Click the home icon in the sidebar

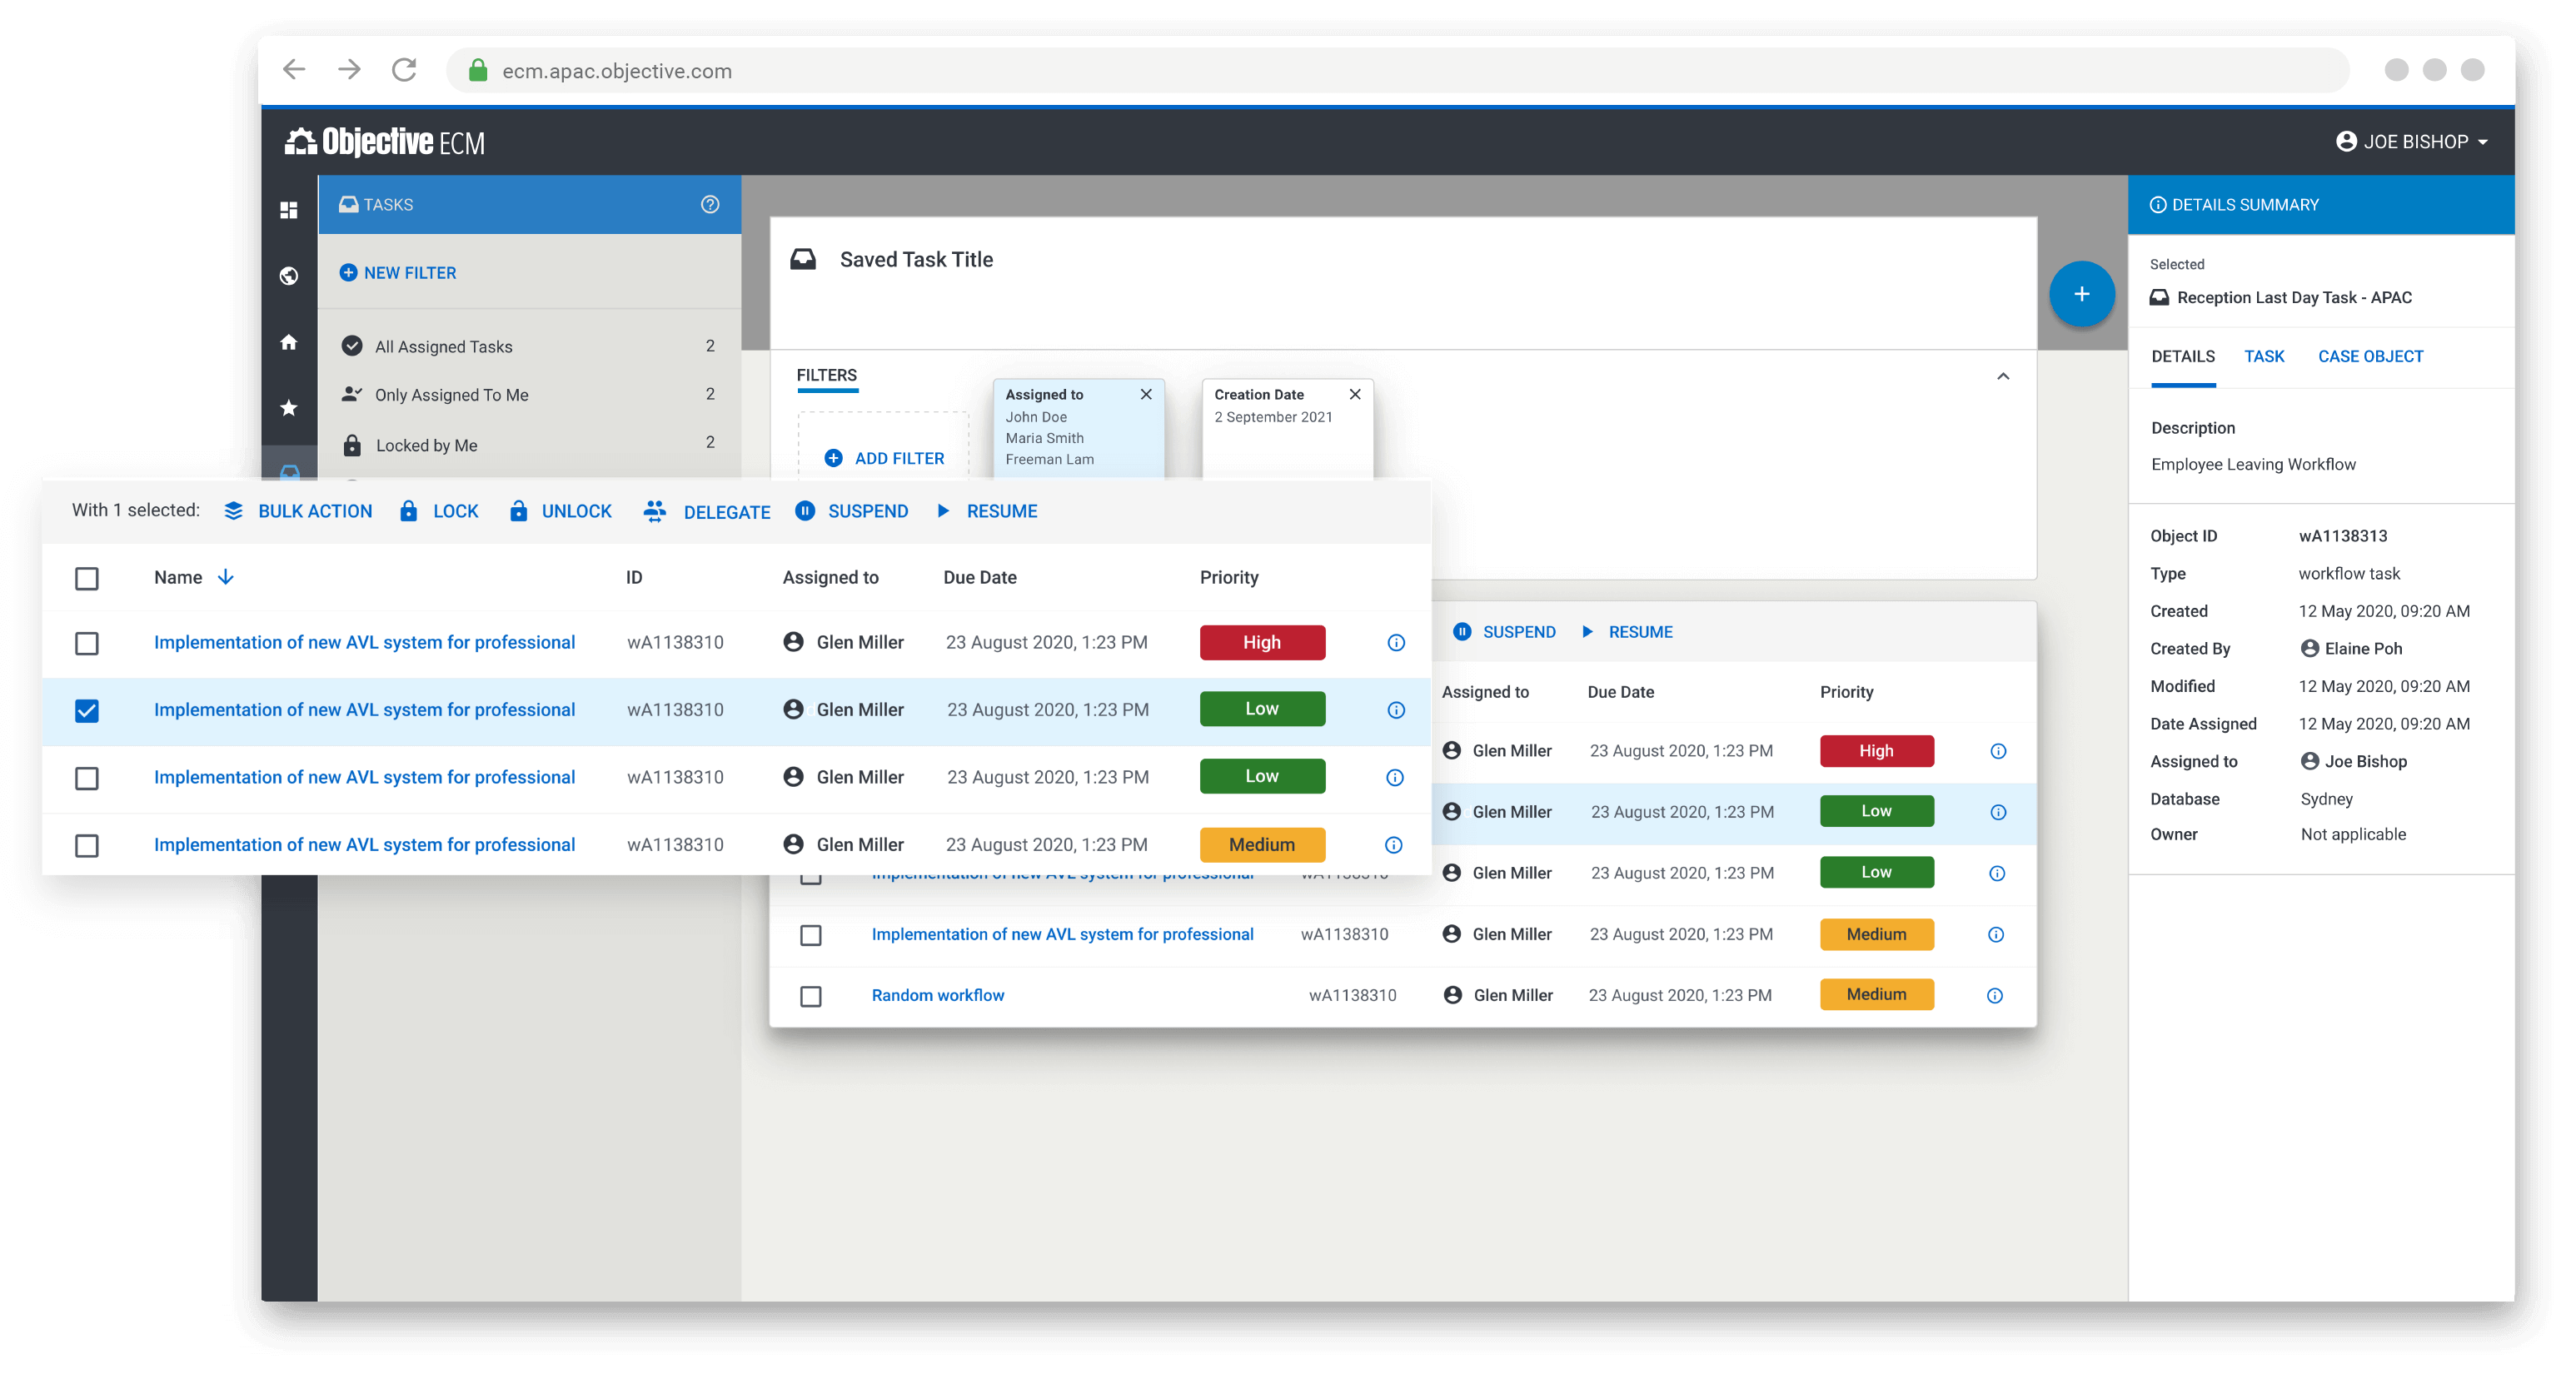click(290, 342)
